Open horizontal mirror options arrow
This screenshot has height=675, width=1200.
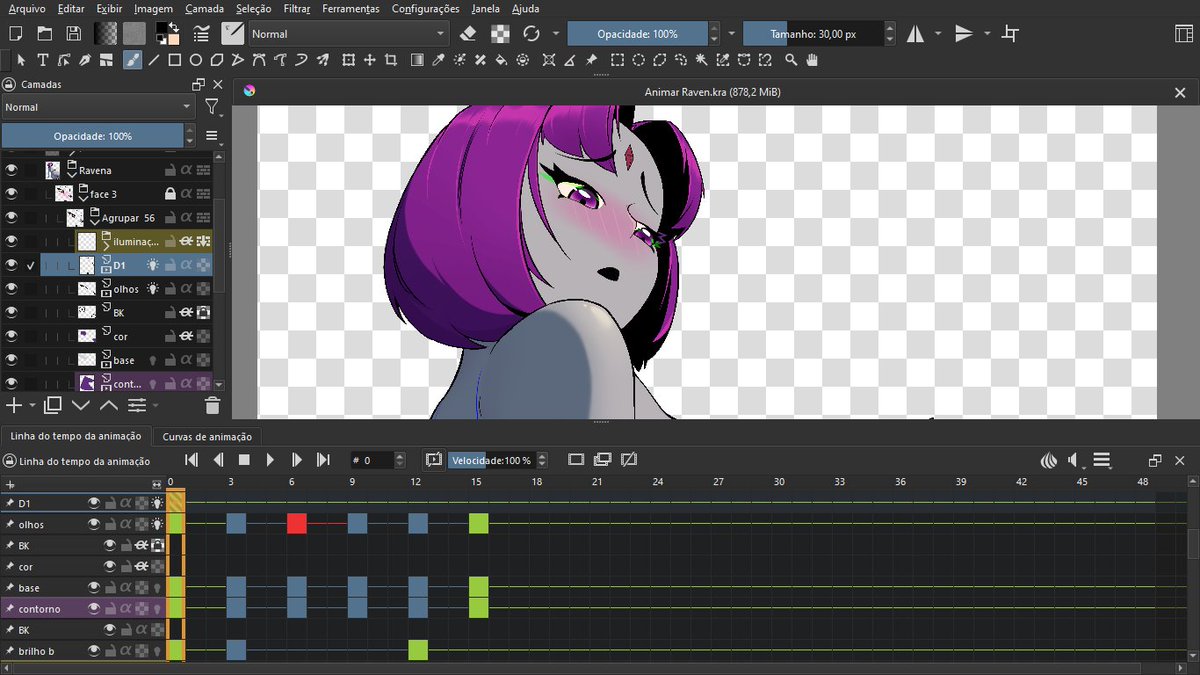(938, 33)
